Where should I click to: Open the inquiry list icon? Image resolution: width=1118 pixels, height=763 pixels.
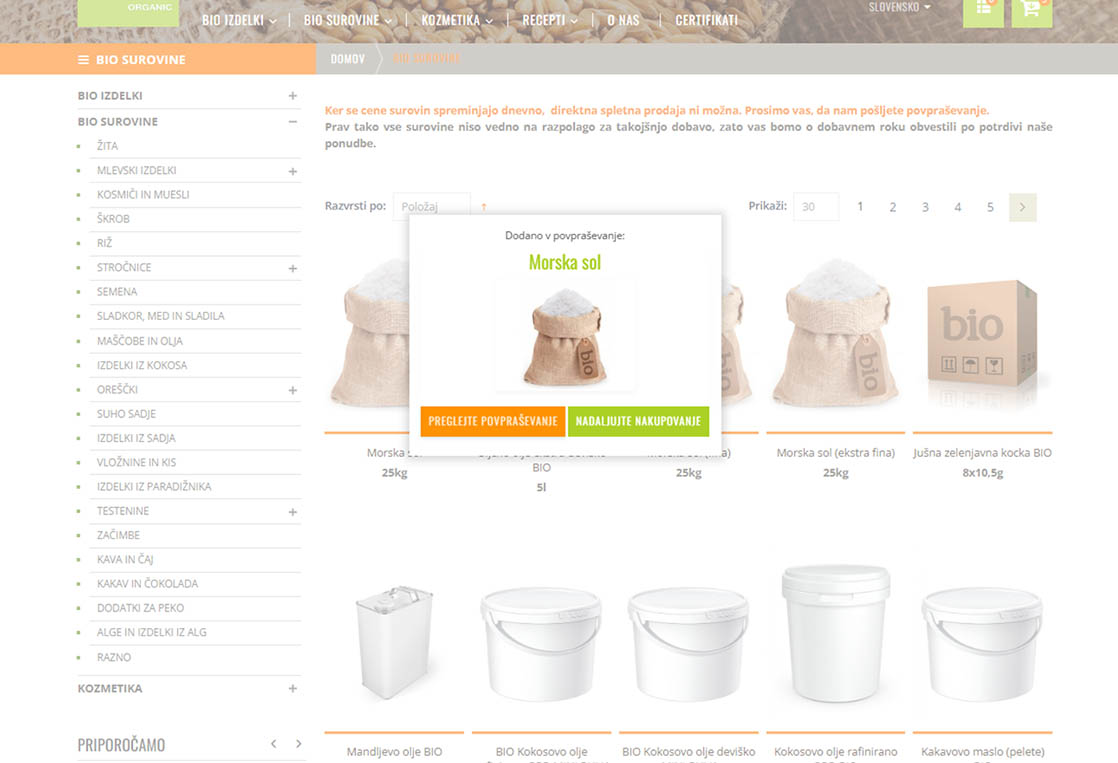click(983, 9)
